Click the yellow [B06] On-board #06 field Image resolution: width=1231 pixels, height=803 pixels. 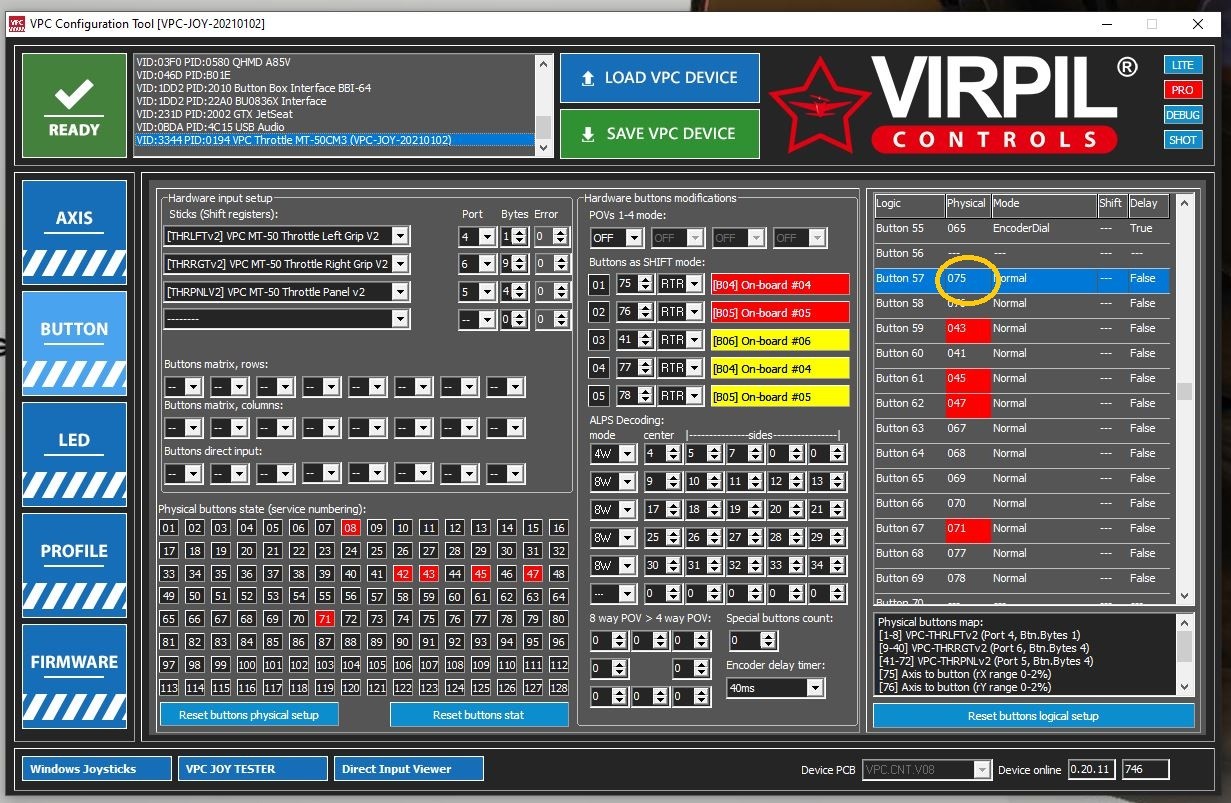pos(780,340)
